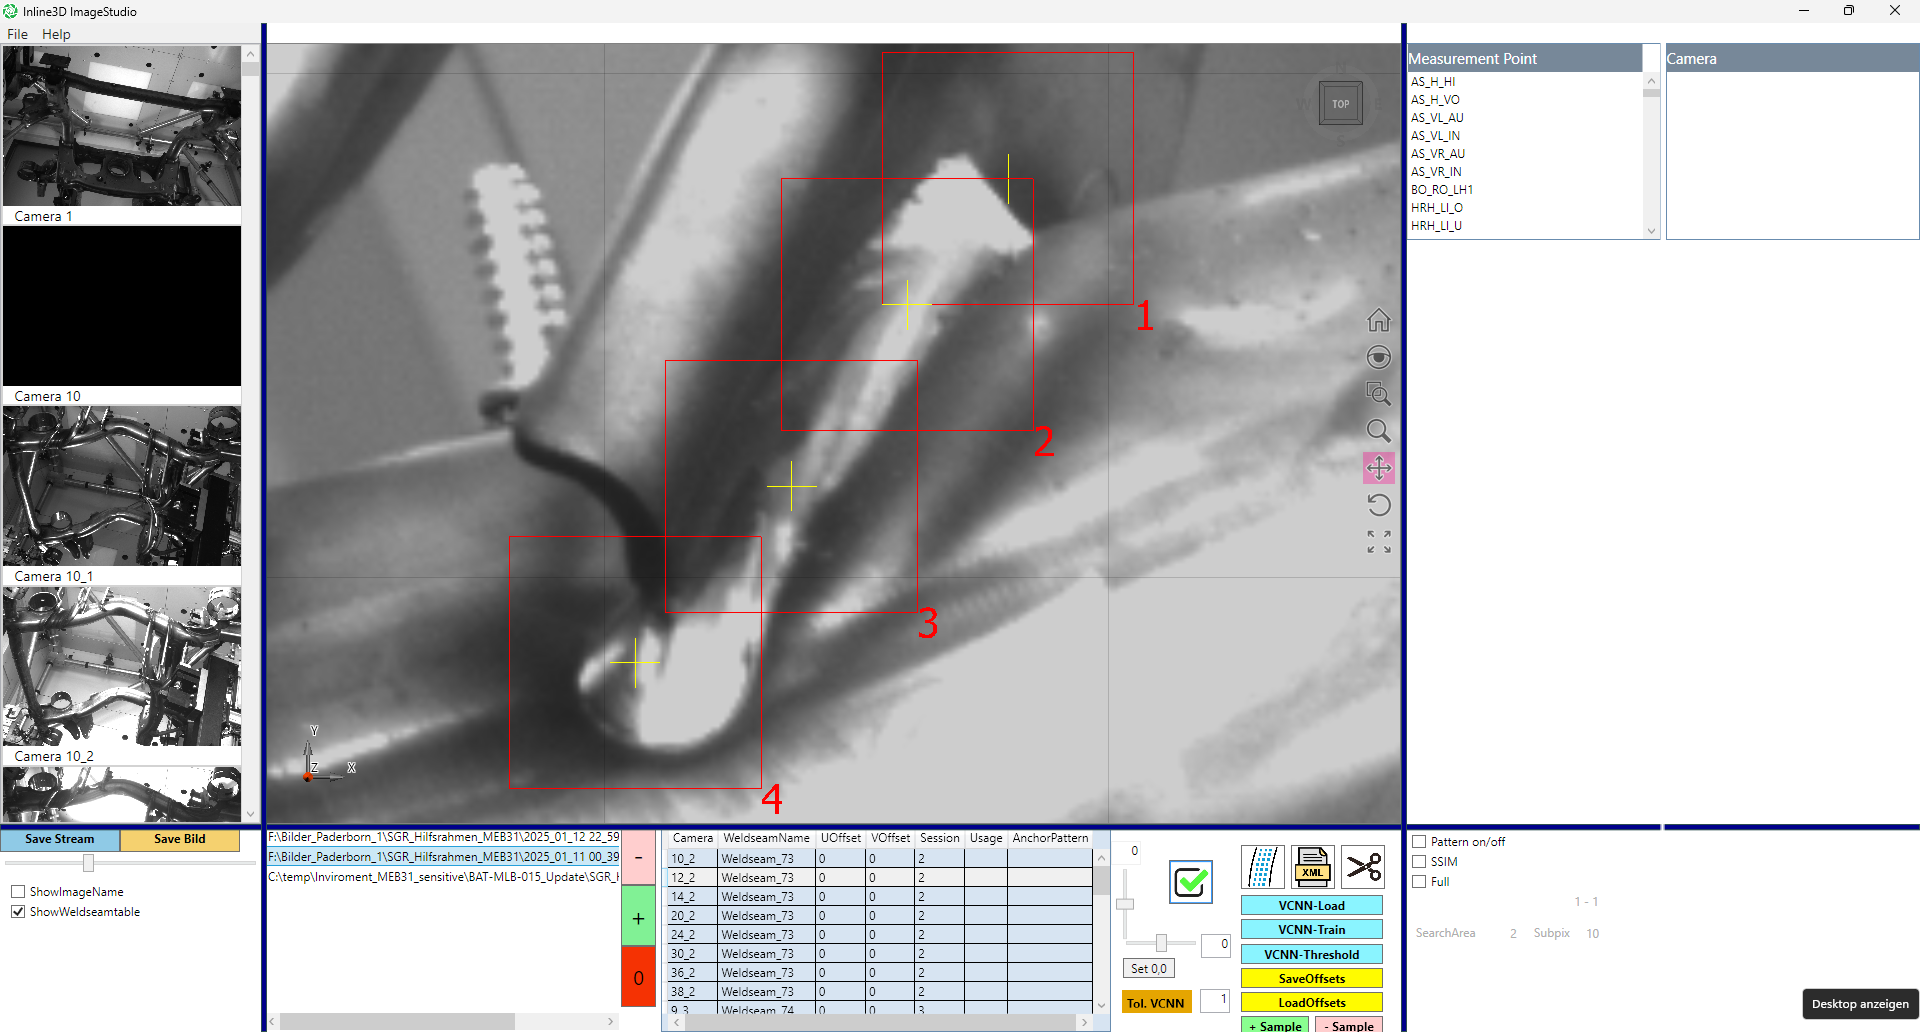Click the green plus button beside file list

pos(639,917)
